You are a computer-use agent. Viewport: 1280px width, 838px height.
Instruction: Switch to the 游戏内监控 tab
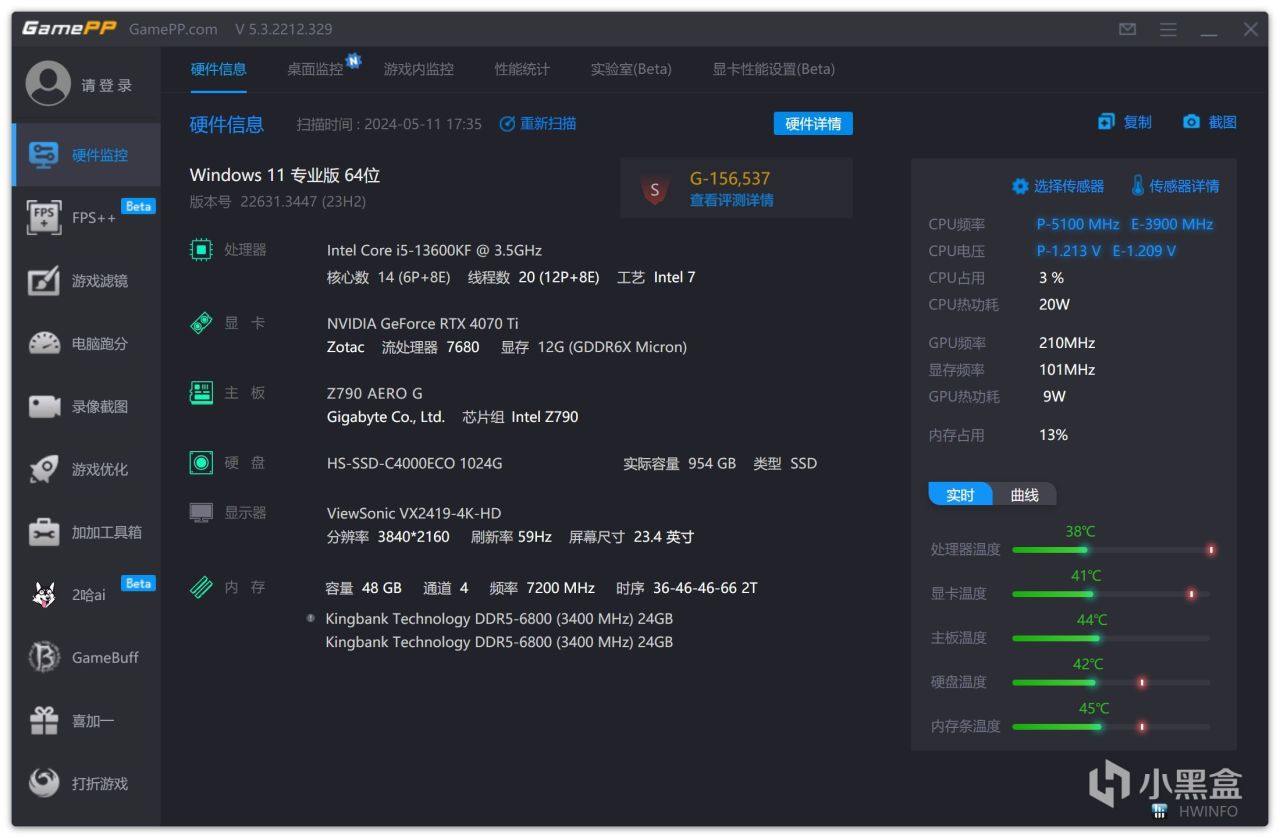point(419,69)
